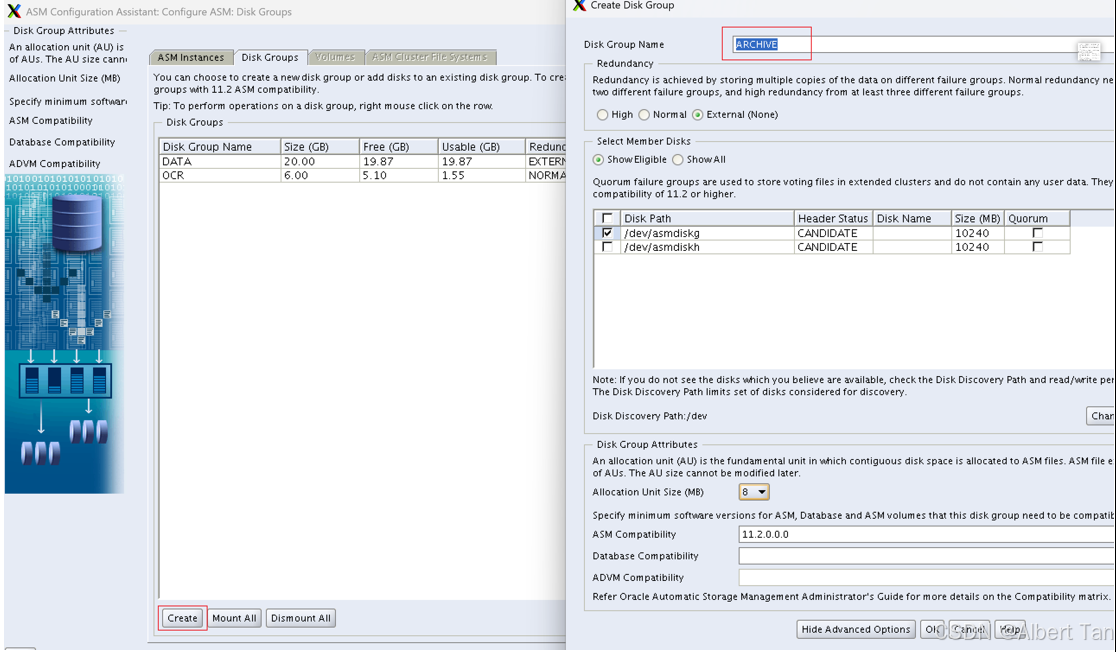
Task: Choose Show All disks option
Action: pyautogui.click(x=677, y=160)
